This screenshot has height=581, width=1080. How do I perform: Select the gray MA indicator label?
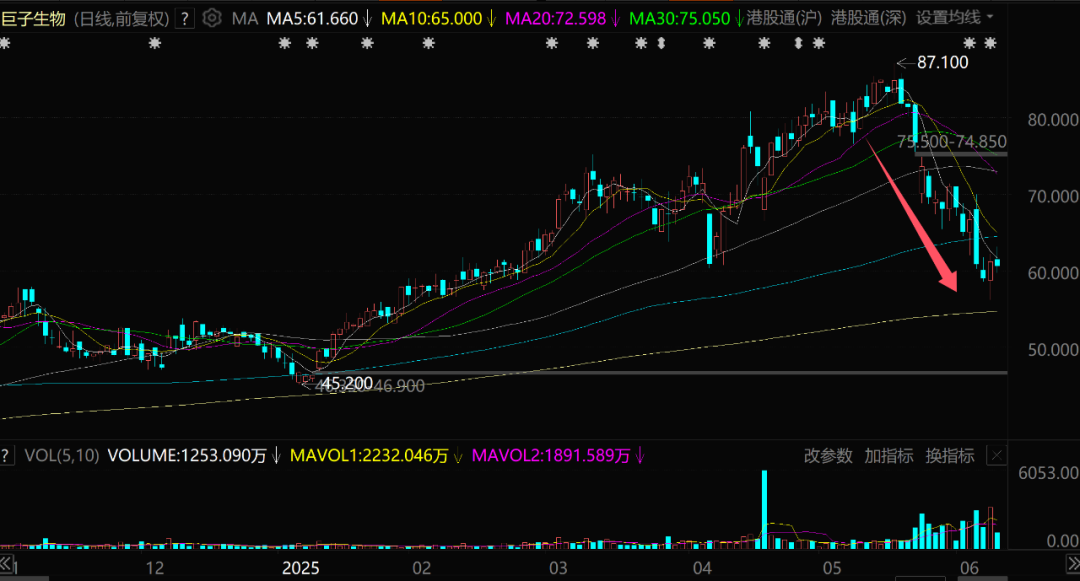pyautogui.click(x=245, y=19)
